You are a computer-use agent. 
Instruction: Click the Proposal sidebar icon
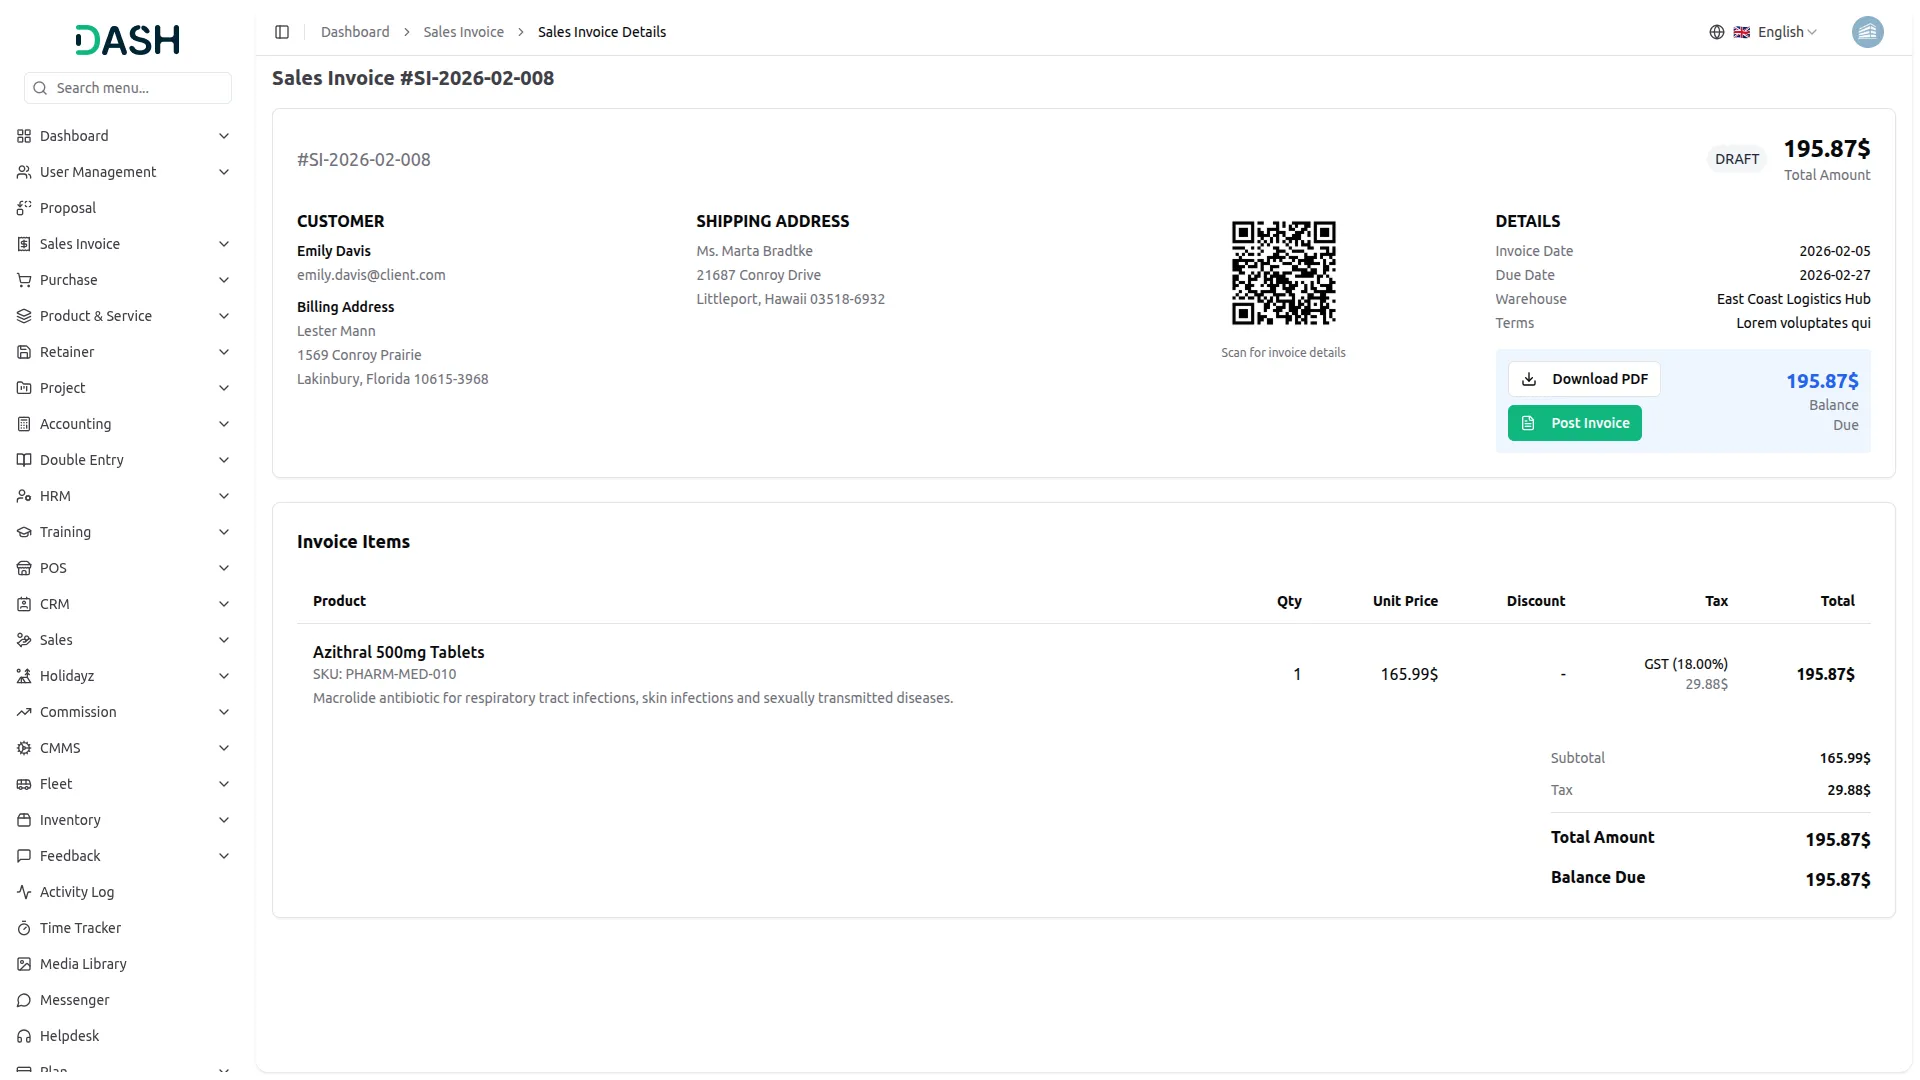[24, 208]
